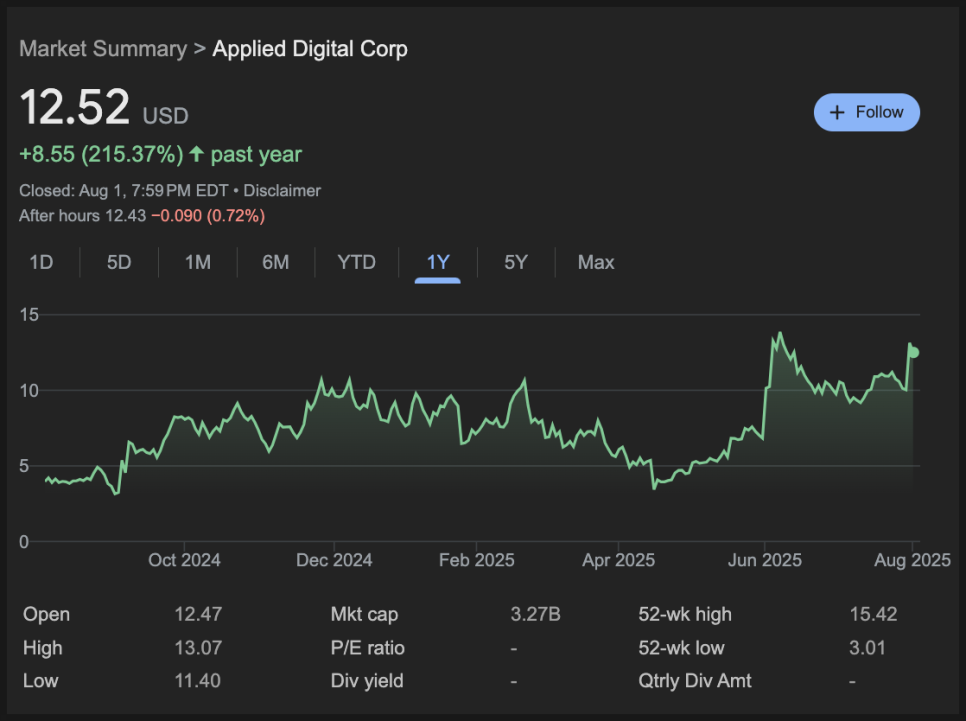Click the Mkt cap value 3.27B
Viewport: 966px width, 721px height.
pos(535,614)
